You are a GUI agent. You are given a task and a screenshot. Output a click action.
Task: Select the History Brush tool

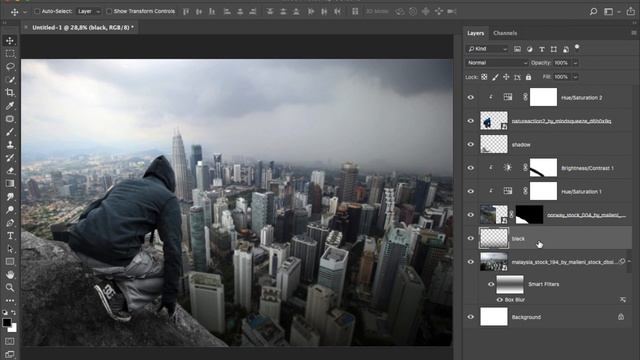[x=10, y=158]
